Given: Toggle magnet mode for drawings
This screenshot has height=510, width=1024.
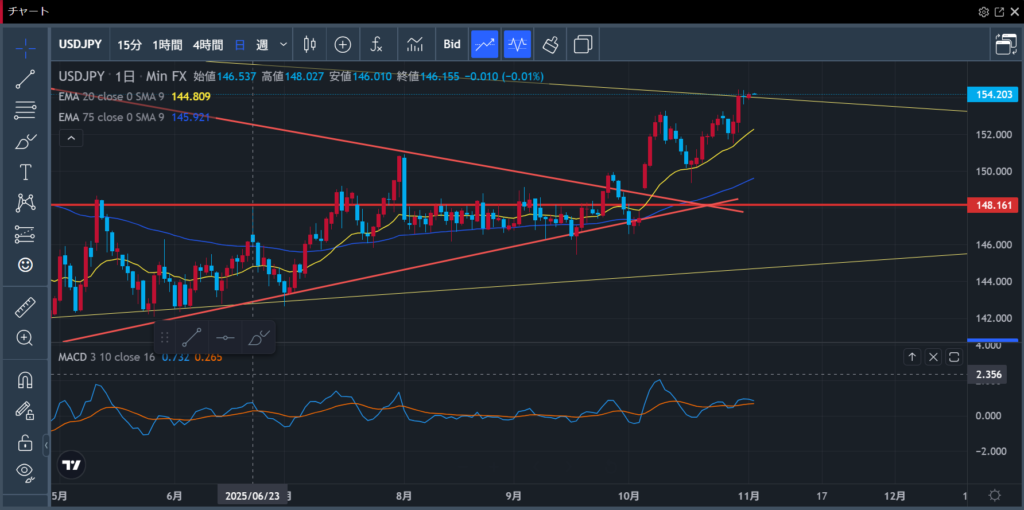Looking at the screenshot, I should [26, 380].
